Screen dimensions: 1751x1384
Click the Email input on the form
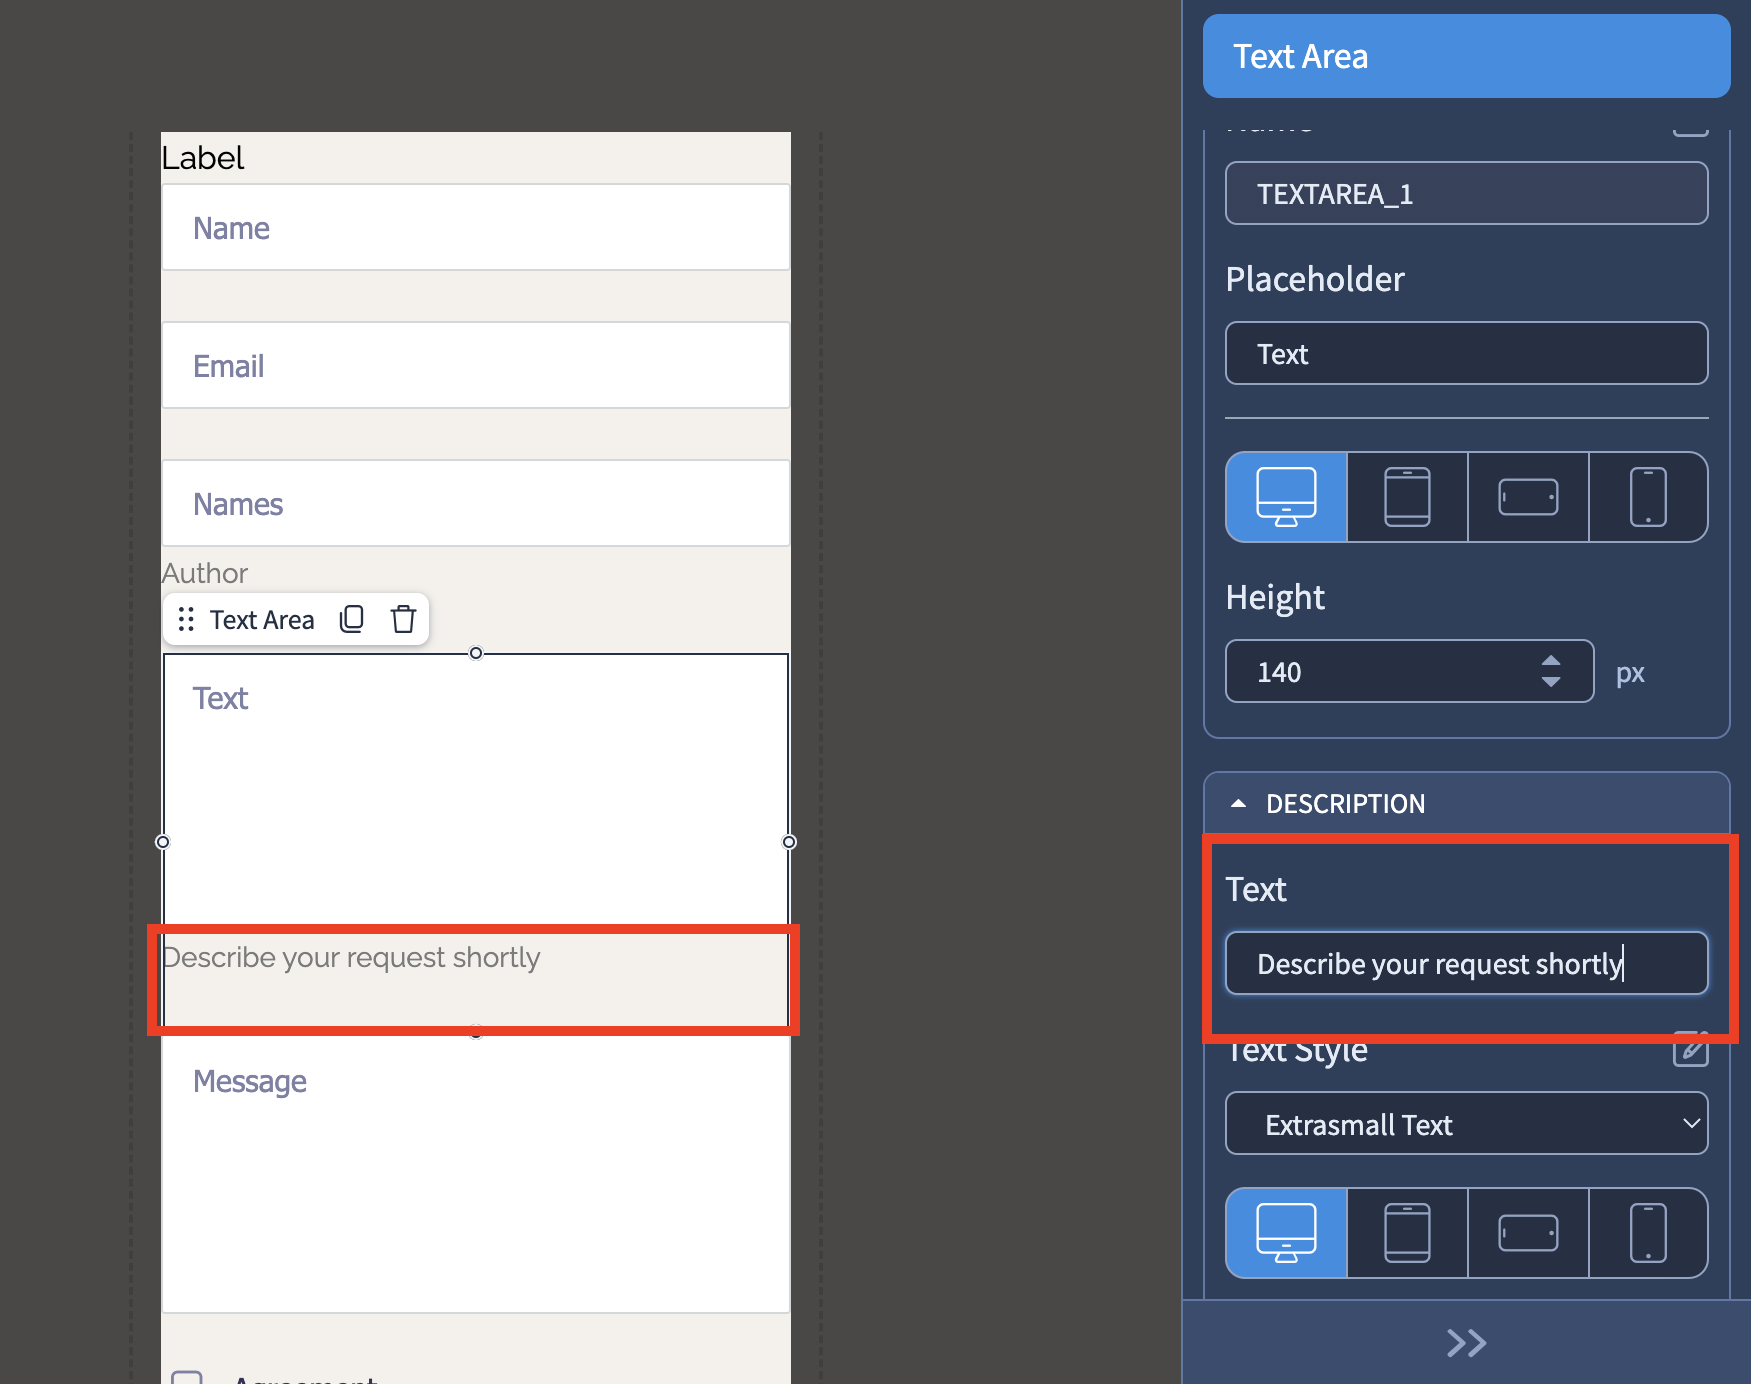pyautogui.click(x=476, y=365)
